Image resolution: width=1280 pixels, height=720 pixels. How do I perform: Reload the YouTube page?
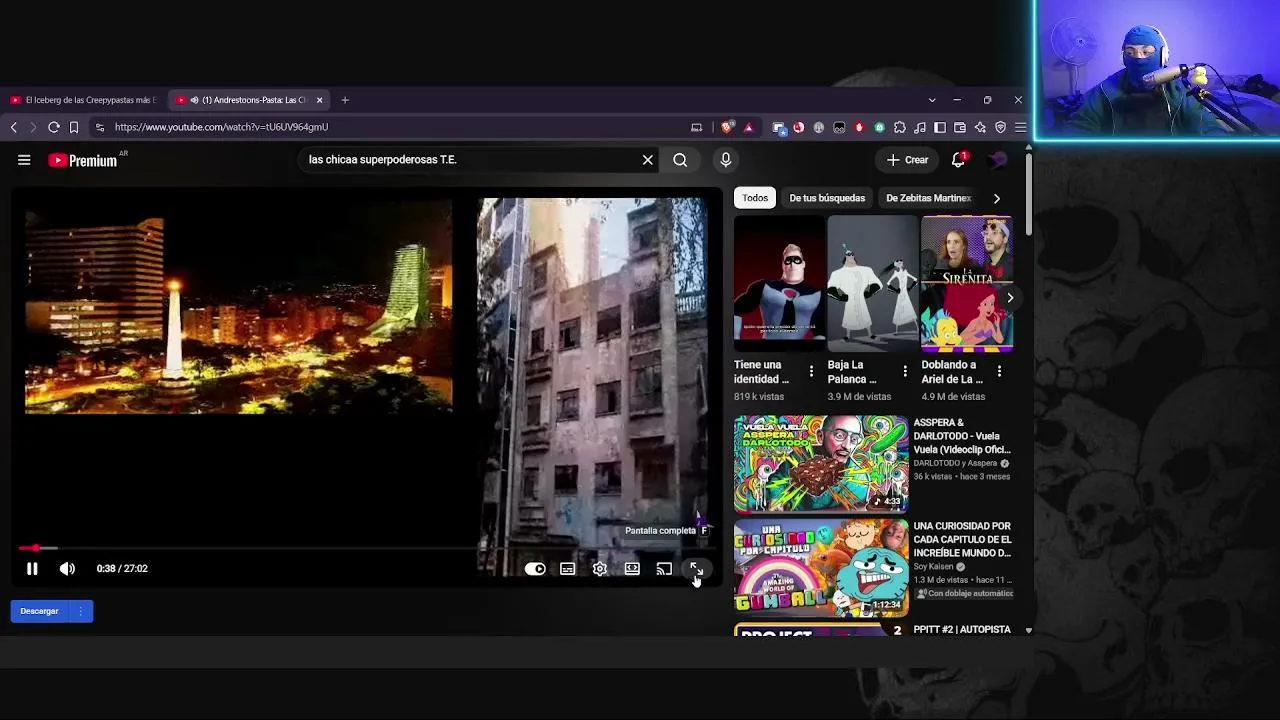54,127
